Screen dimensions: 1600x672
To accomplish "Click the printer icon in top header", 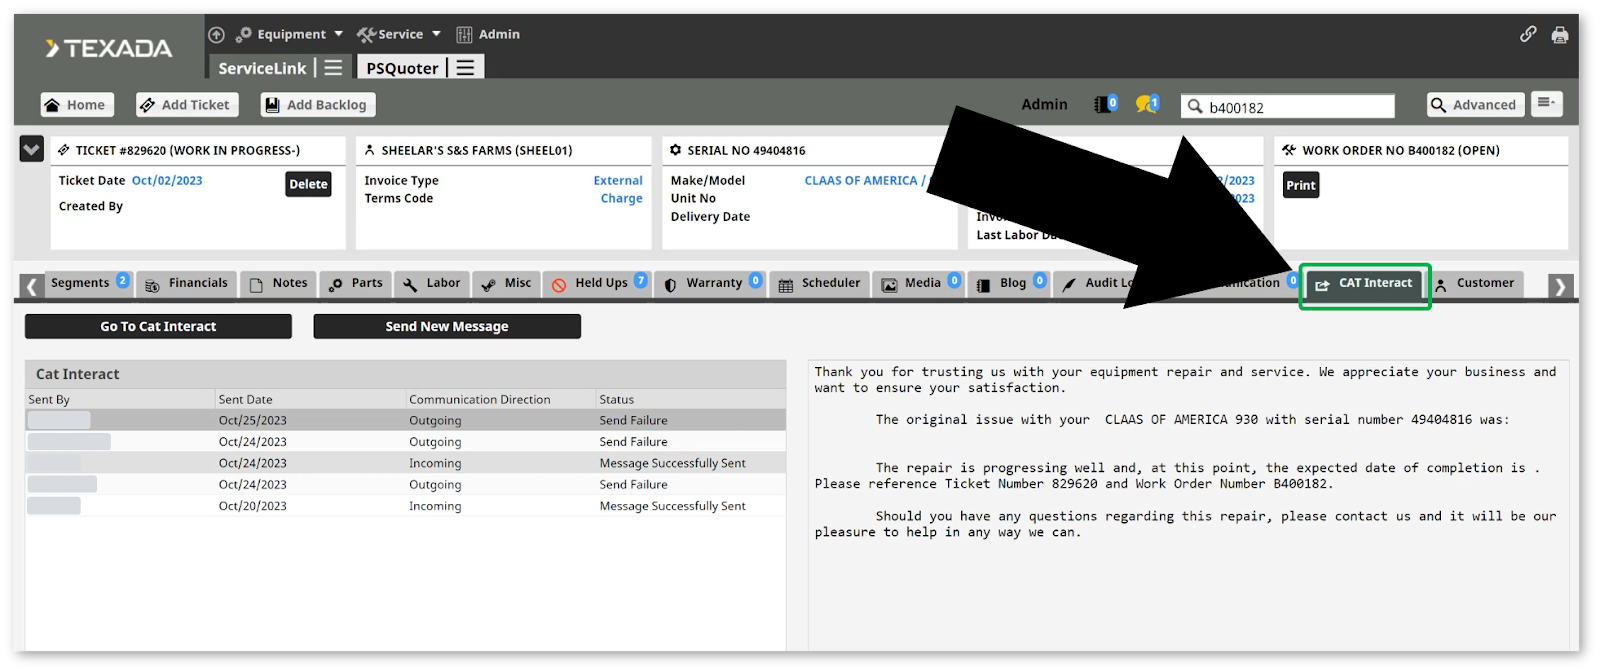I will (x=1559, y=35).
